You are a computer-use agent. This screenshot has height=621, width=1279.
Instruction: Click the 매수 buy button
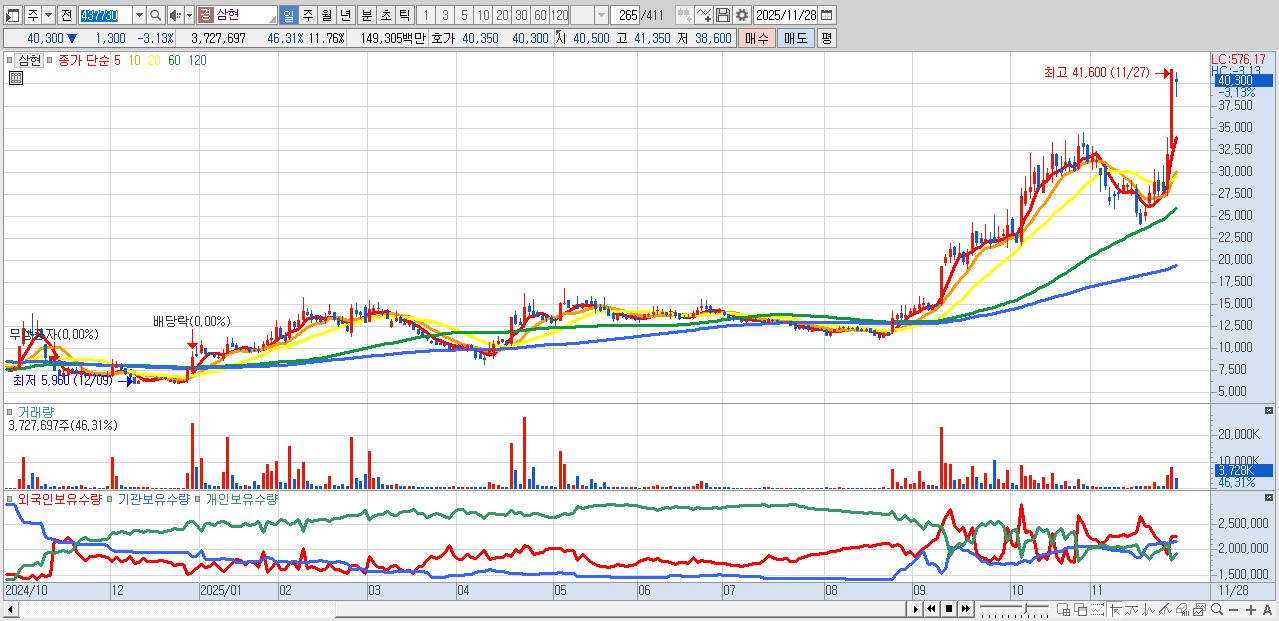coord(757,38)
